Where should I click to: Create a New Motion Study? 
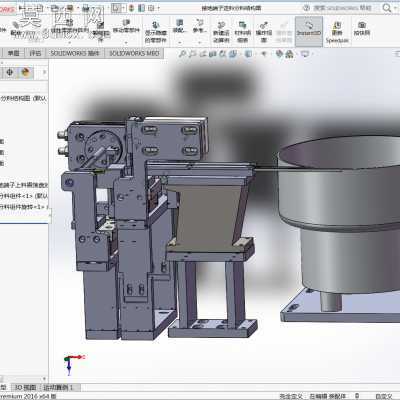[221, 32]
